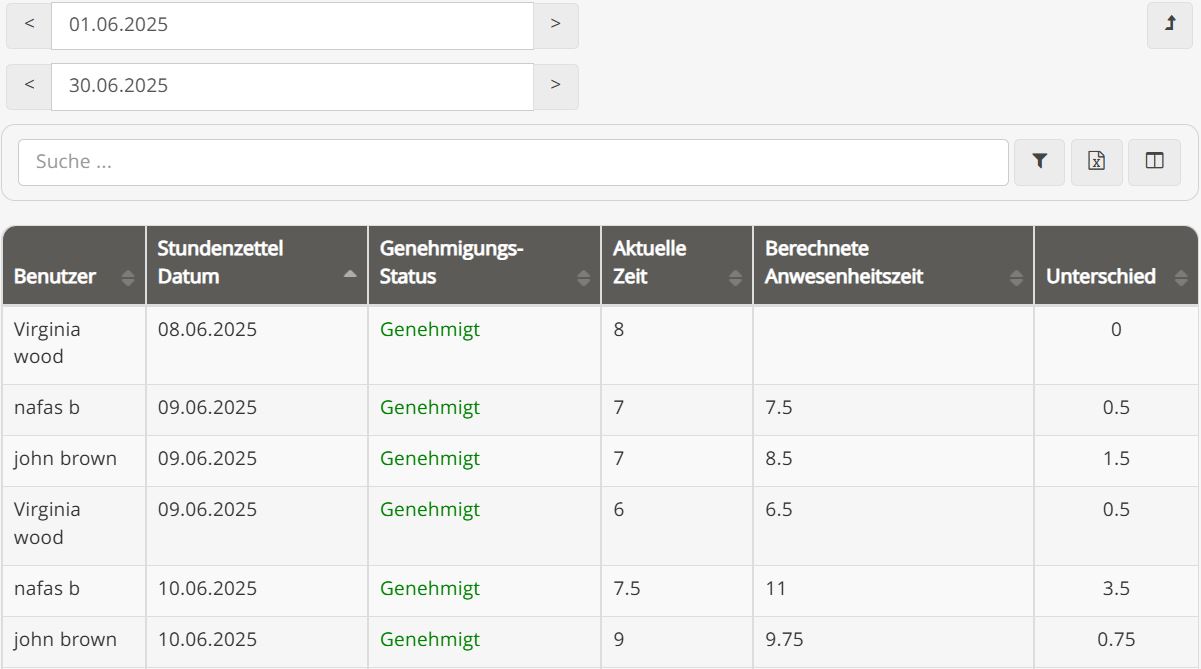1201x669 pixels.
Task: Select Virginia wood in the 08.06.2025 row
Action: click(47, 343)
